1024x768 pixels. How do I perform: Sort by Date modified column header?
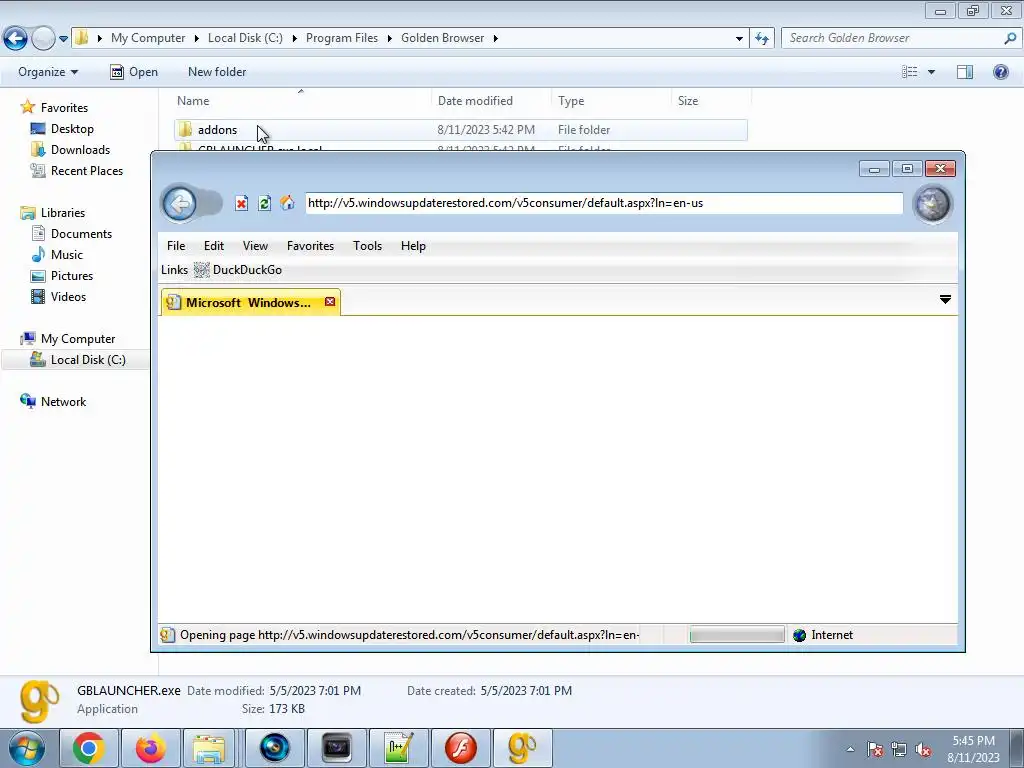pos(491,101)
